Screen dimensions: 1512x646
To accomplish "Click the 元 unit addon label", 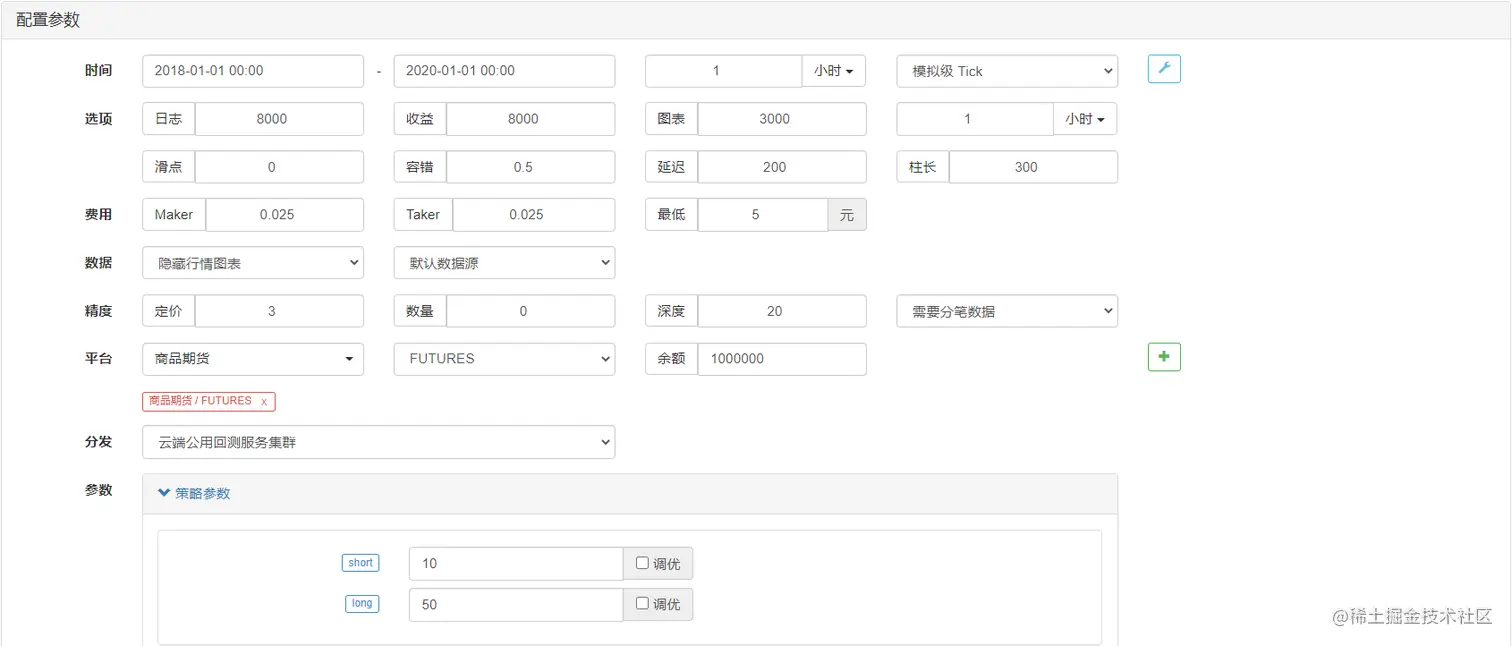I will (847, 215).
